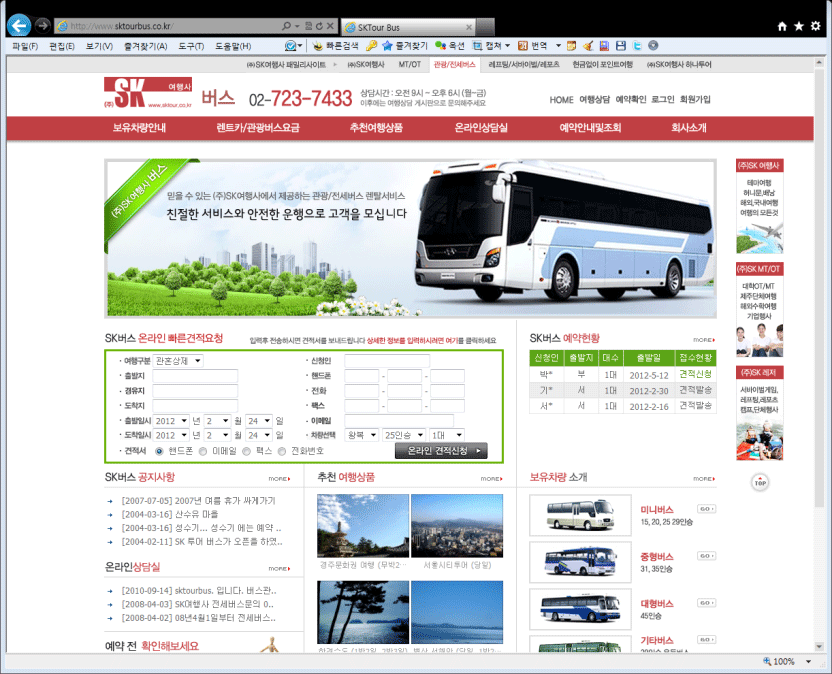The height and width of the screenshot is (674, 832).
Task: Click the GO icon next to 미니버스
Action: pos(706,509)
